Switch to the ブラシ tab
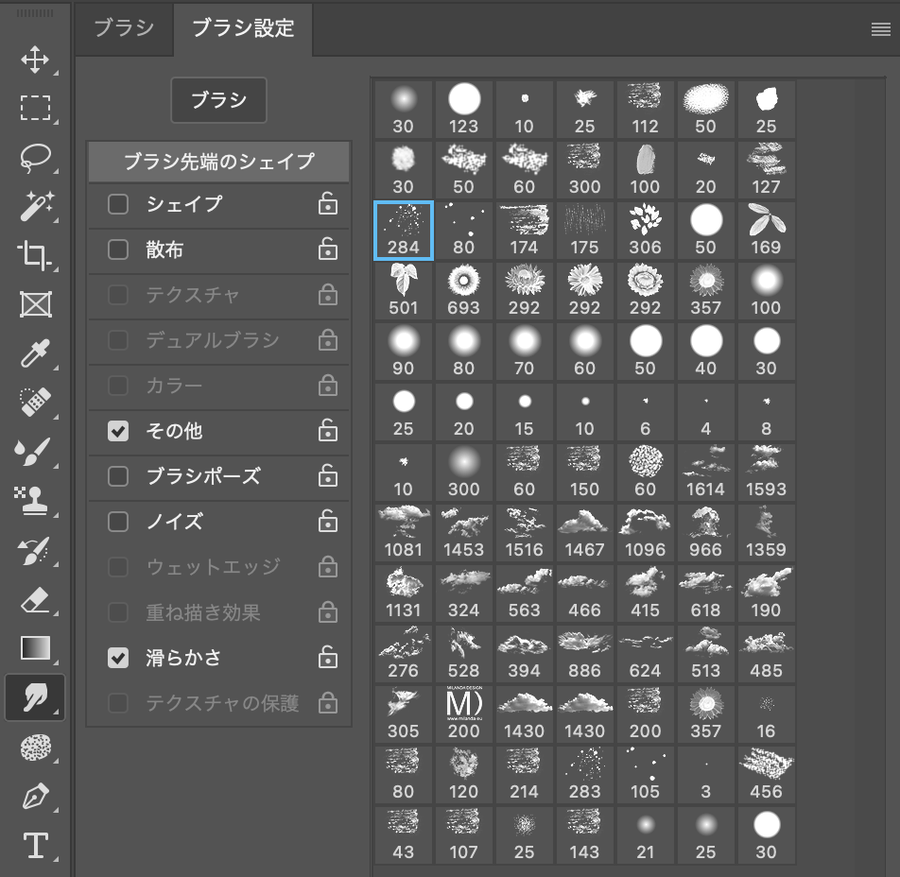This screenshot has width=900, height=877. pyautogui.click(x=124, y=28)
